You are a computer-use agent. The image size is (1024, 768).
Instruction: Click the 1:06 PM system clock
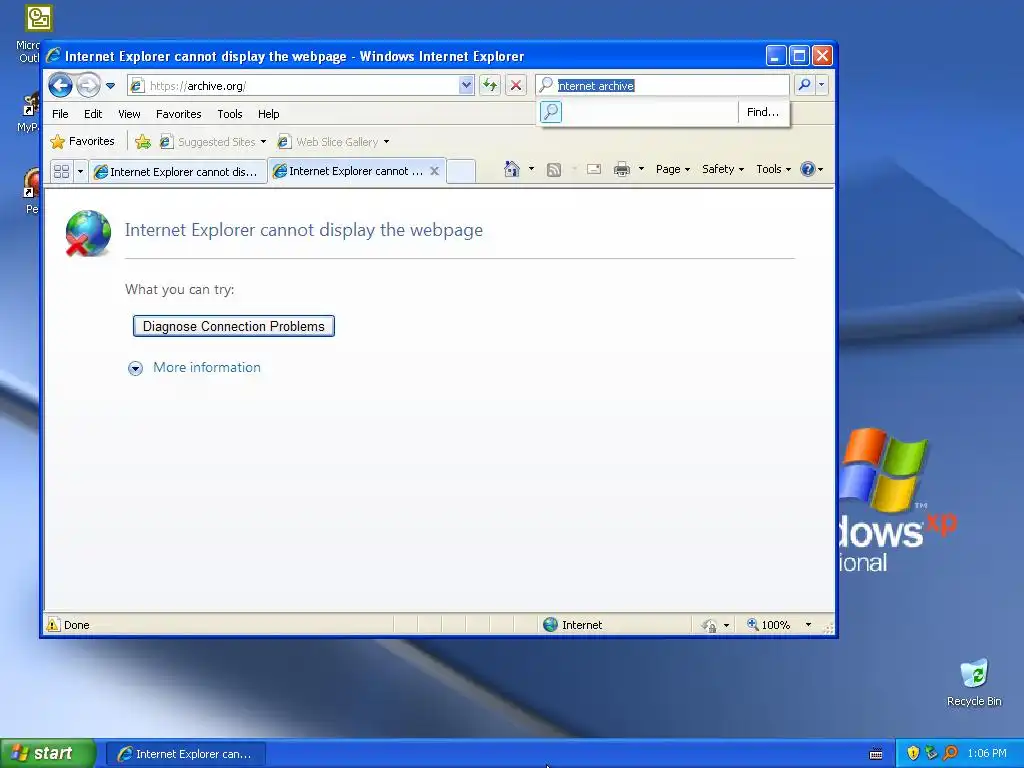tap(987, 753)
